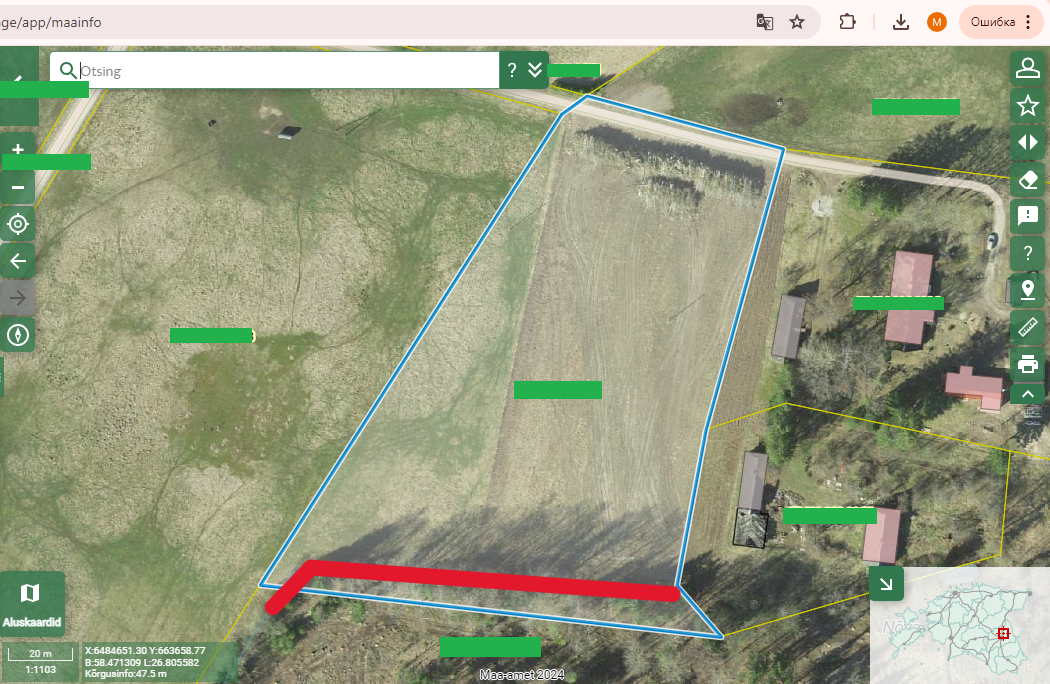Open the measure ruler tool
The width and height of the screenshot is (1050, 684).
point(1027,326)
